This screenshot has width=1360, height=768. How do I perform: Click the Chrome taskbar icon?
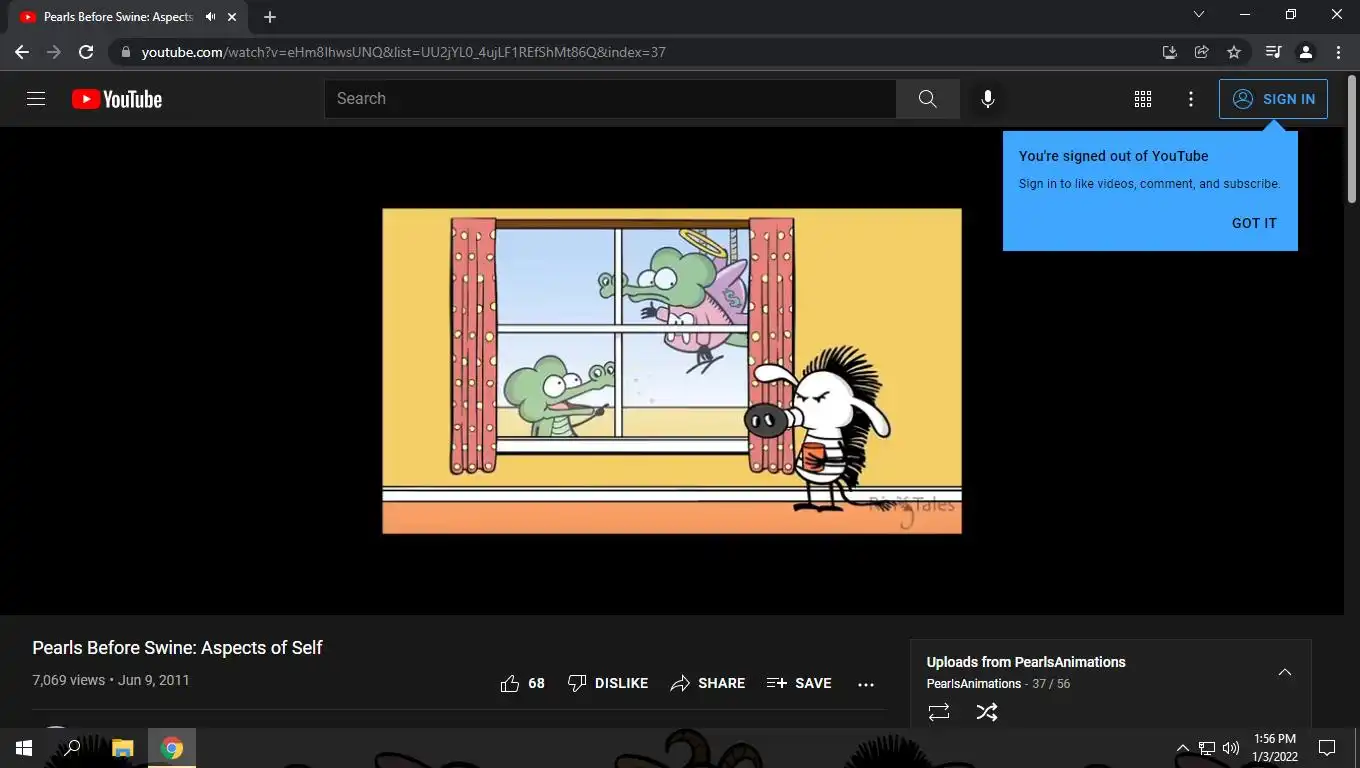click(x=172, y=748)
